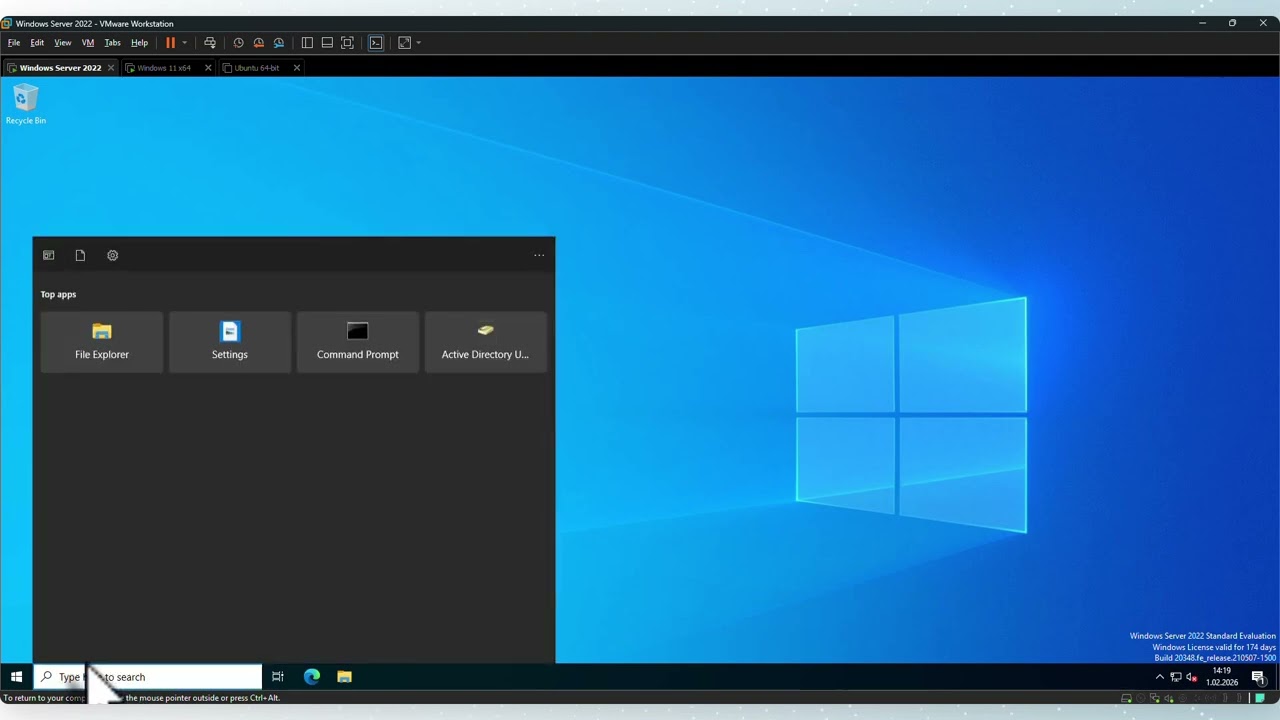Open the VMware File menu

pos(14,43)
